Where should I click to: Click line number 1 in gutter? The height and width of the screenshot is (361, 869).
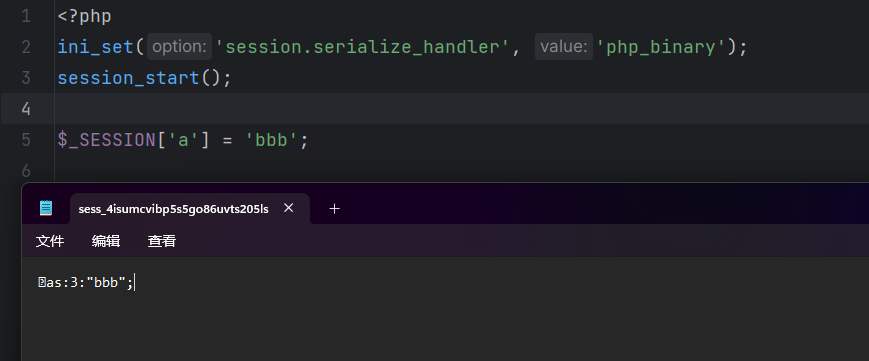[26, 16]
